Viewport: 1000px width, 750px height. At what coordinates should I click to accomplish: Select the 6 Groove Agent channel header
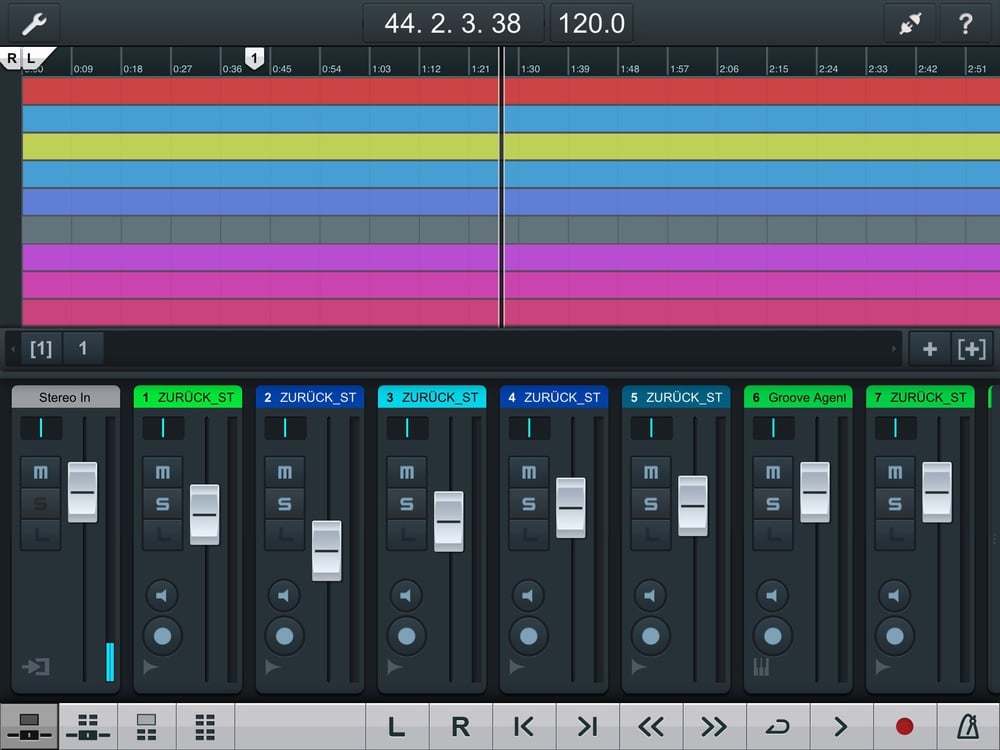(x=798, y=397)
